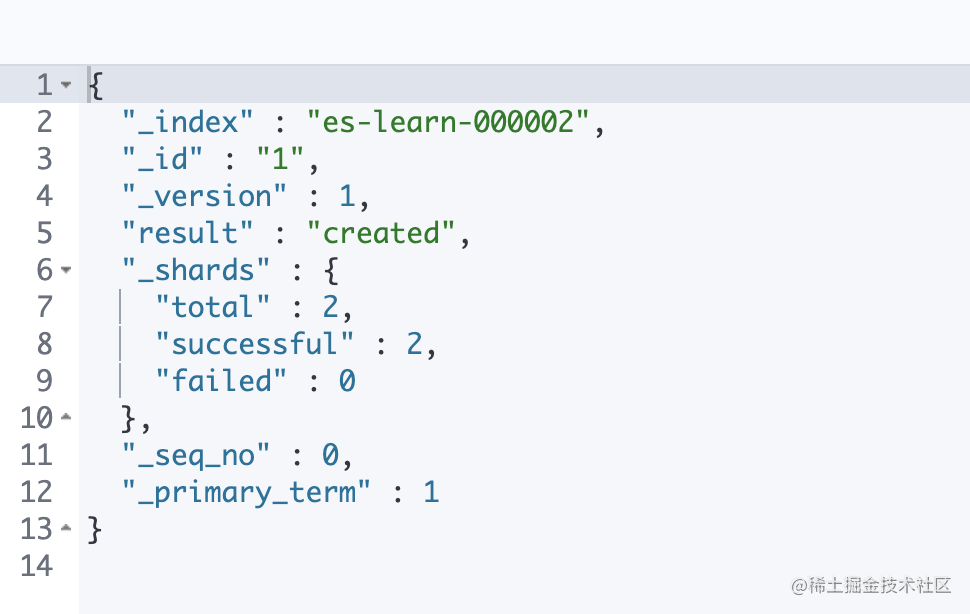Click the opening brace on line 1
Viewport: 970px width, 614px height.
96,85
